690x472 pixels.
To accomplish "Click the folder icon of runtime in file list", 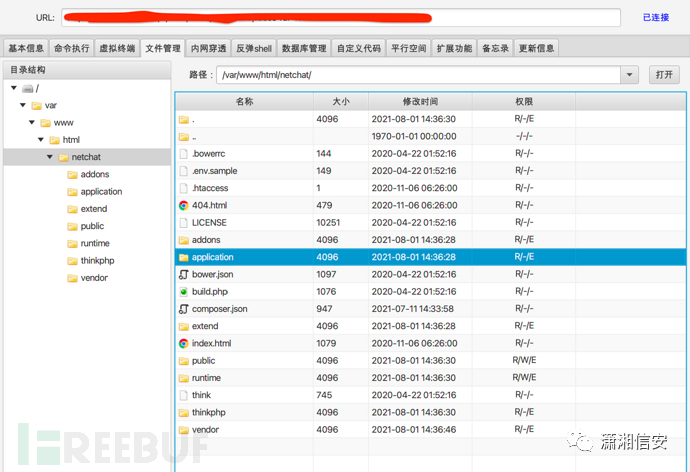I will click(x=184, y=378).
